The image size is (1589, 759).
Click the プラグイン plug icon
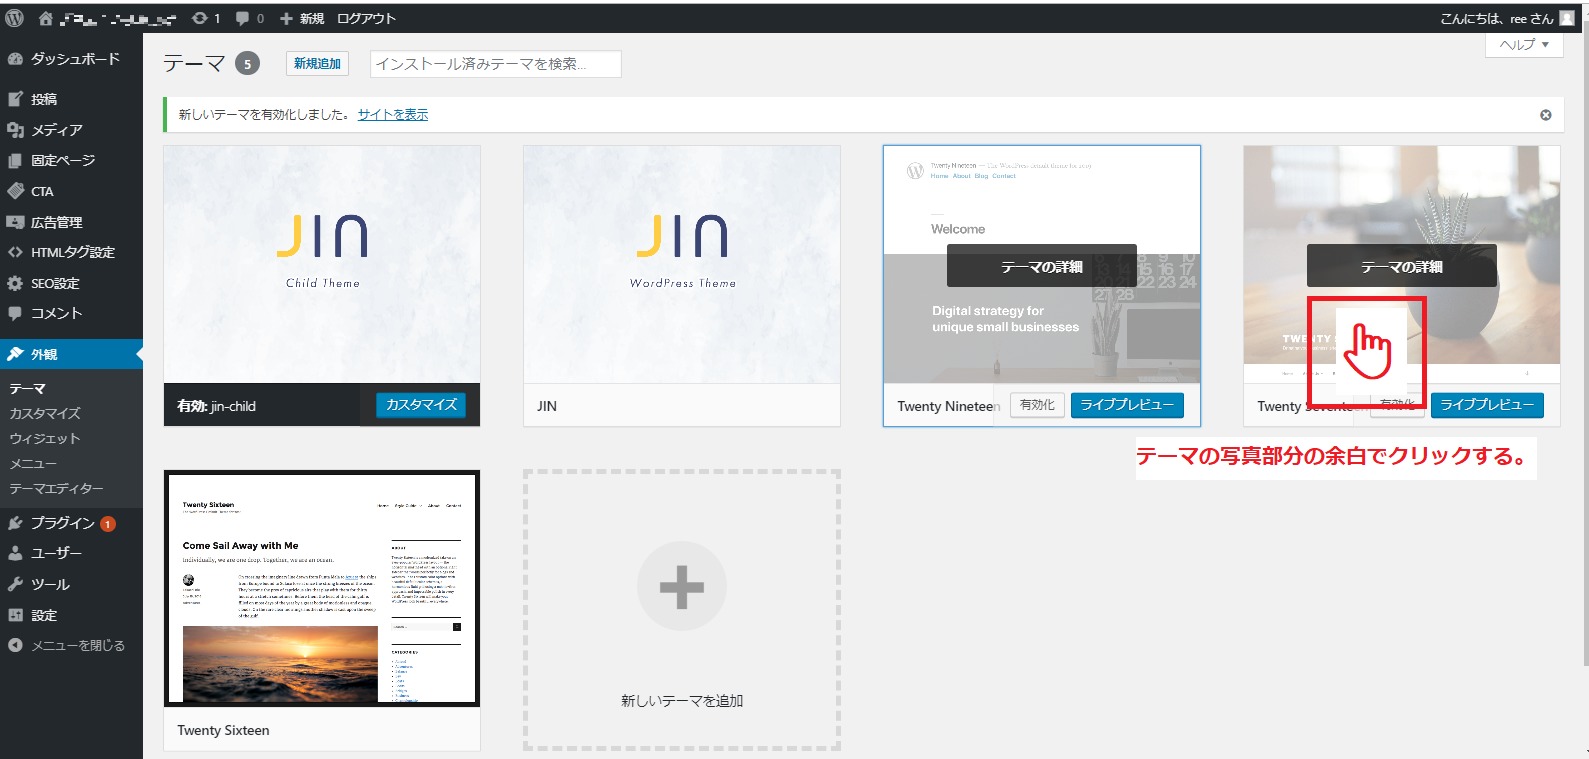15,523
